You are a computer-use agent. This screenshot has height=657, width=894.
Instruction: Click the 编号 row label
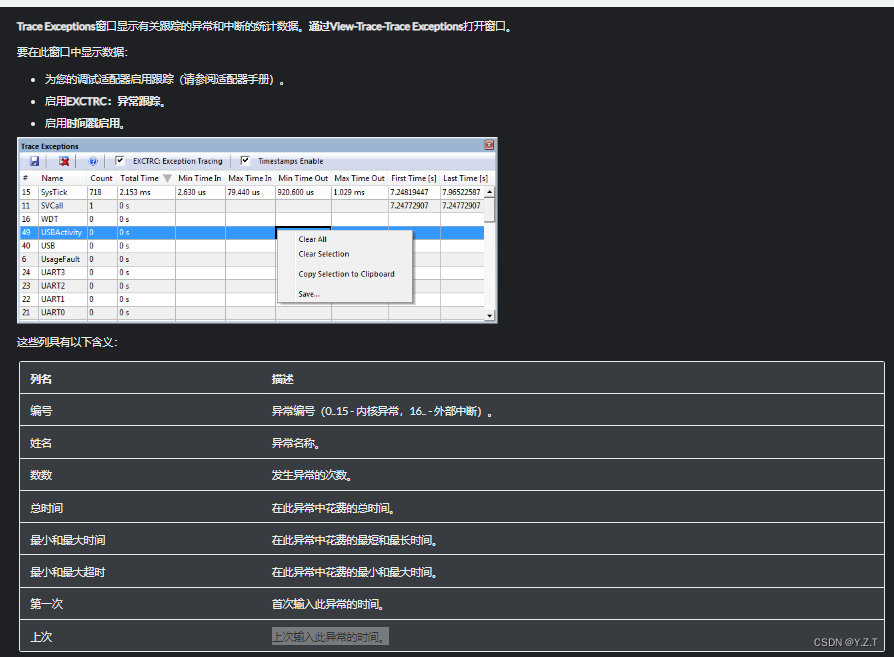[x=41, y=411]
